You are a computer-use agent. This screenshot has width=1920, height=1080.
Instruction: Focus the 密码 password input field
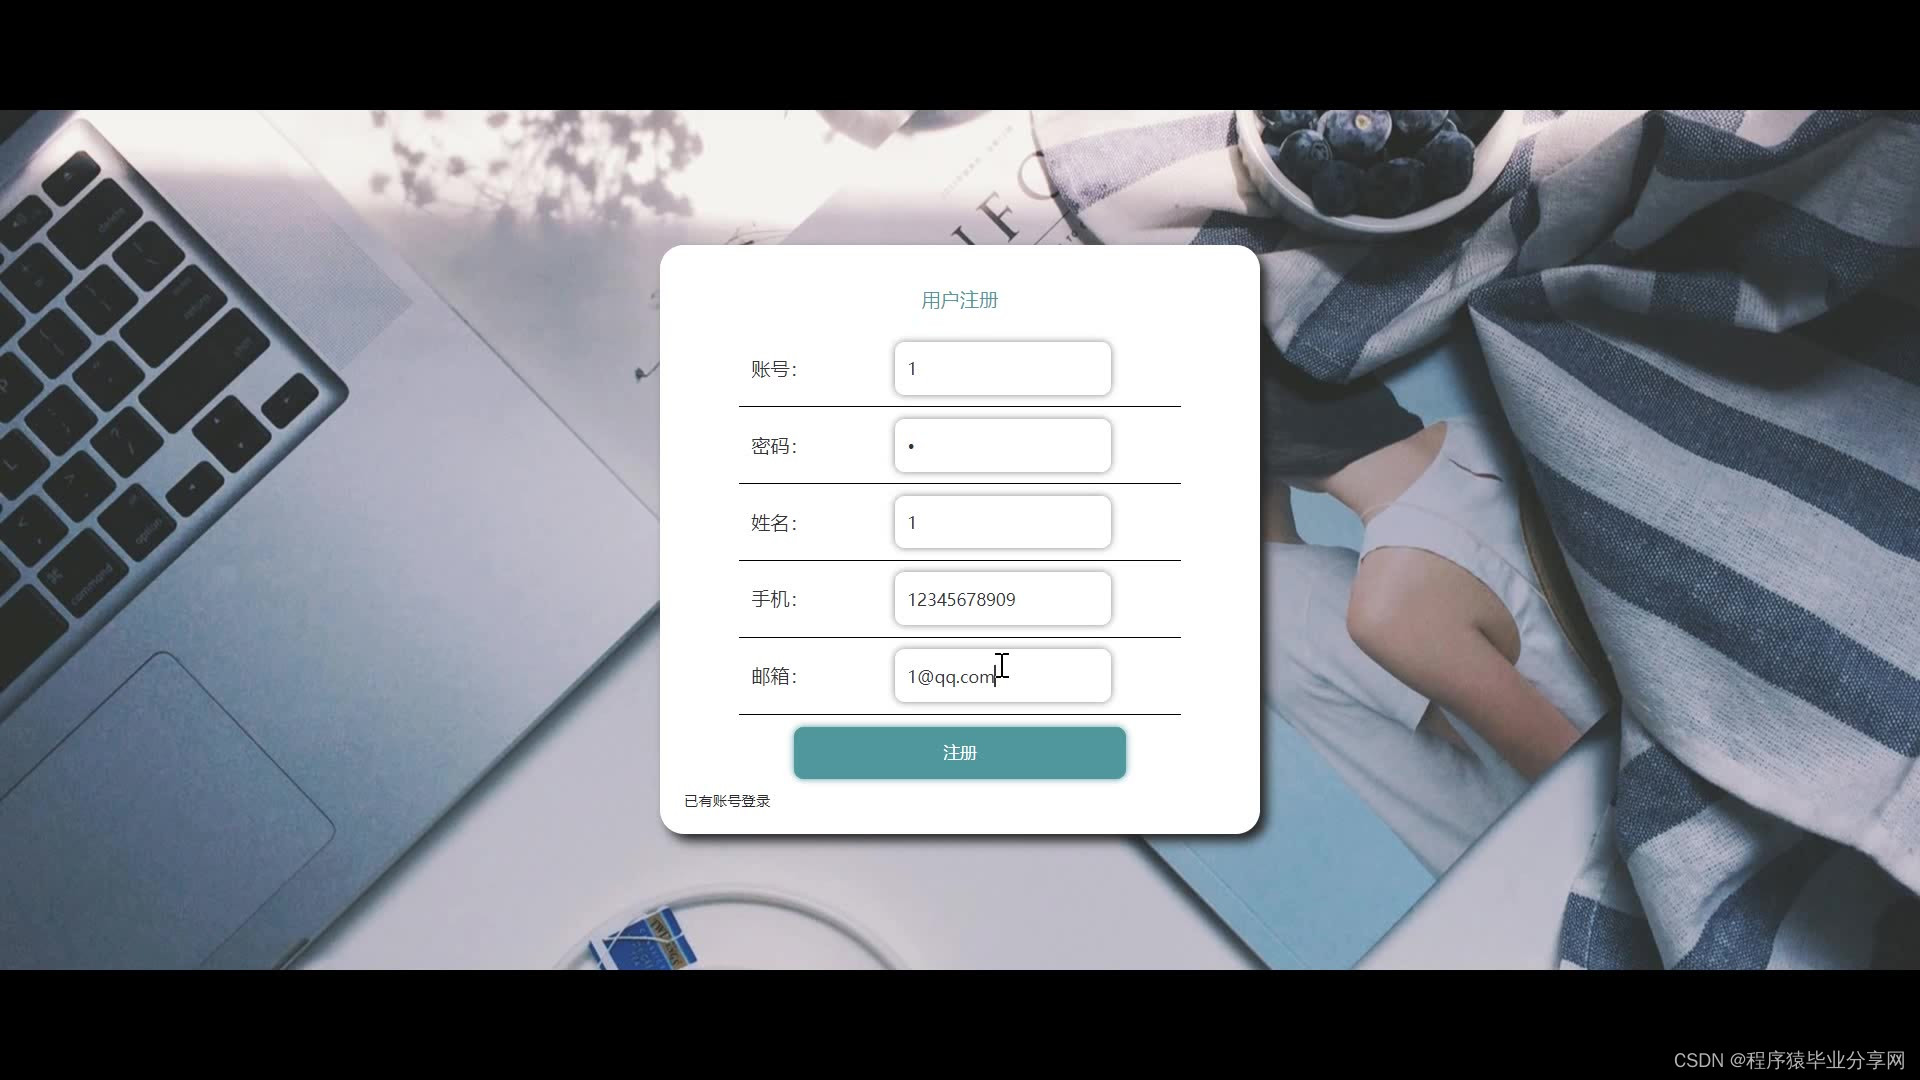[1002, 446]
